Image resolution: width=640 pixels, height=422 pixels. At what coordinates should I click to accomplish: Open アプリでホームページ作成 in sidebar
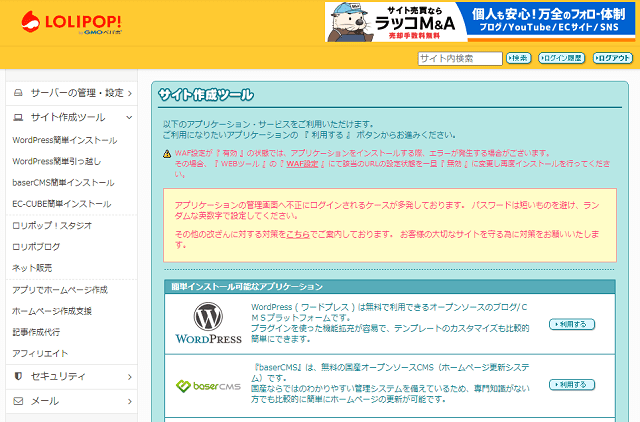(x=60, y=290)
